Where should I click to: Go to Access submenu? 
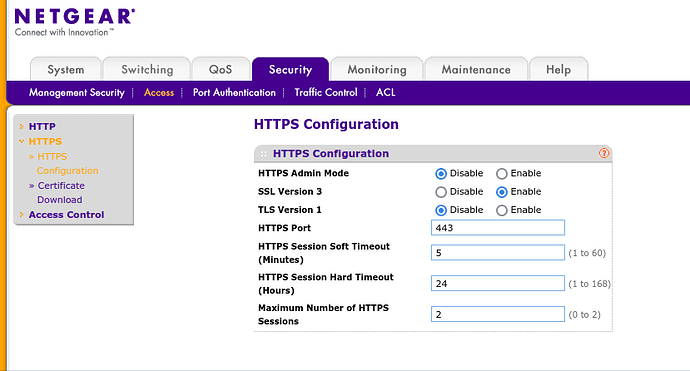[159, 92]
